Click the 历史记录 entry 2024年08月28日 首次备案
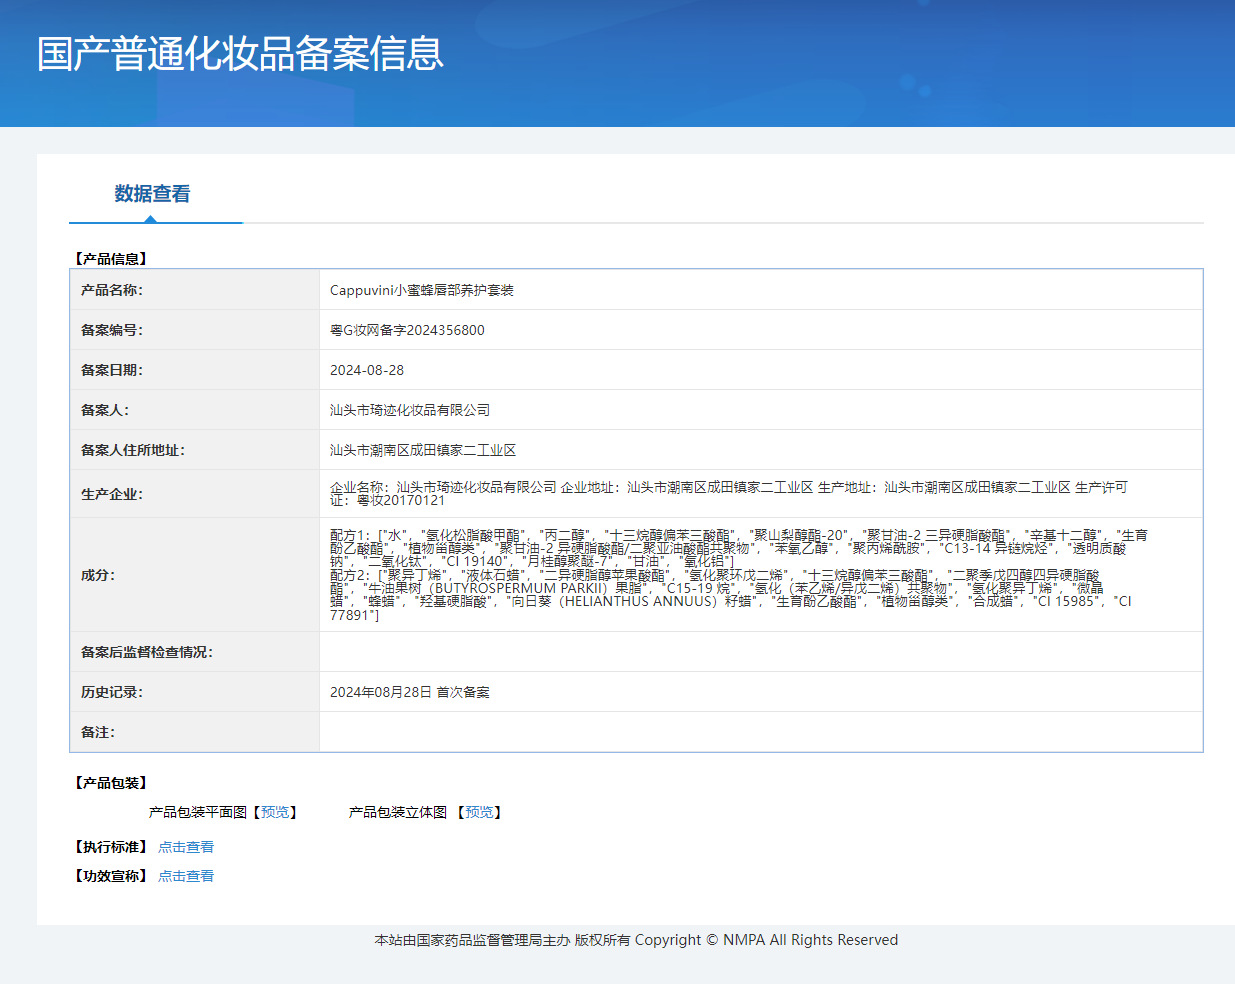 [410, 692]
